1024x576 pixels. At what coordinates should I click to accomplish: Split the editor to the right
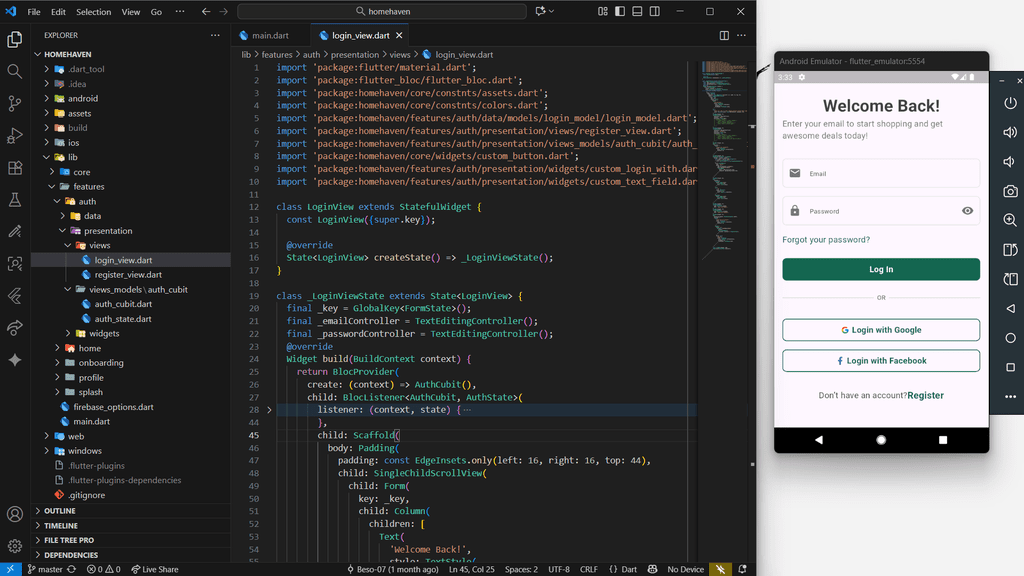pos(724,35)
